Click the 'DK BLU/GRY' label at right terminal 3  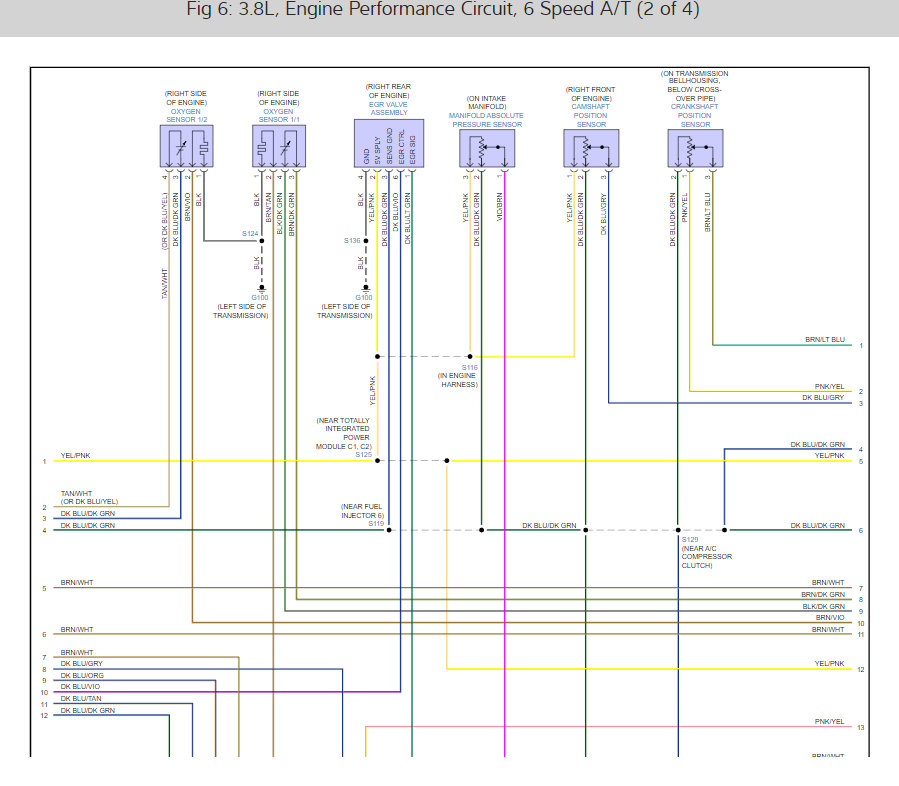point(823,397)
